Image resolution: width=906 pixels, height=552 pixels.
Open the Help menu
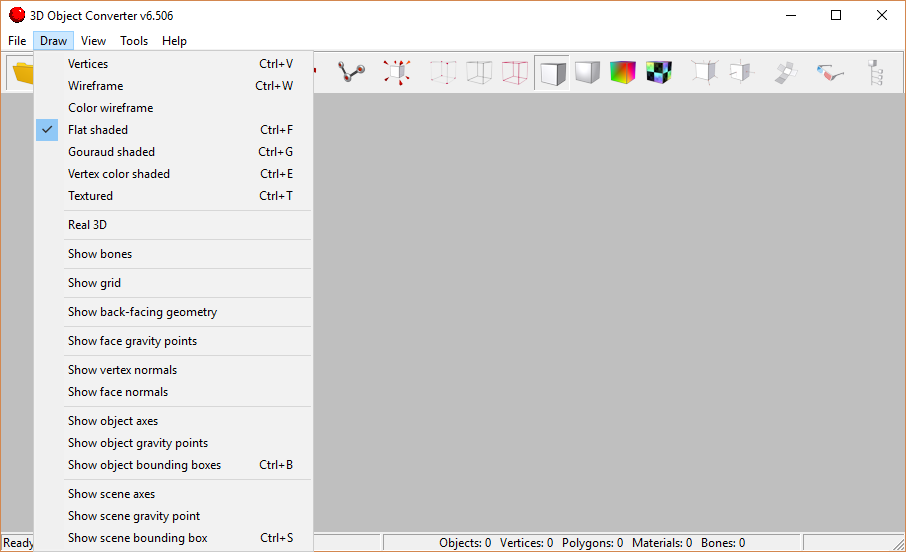click(x=174, y=41)
